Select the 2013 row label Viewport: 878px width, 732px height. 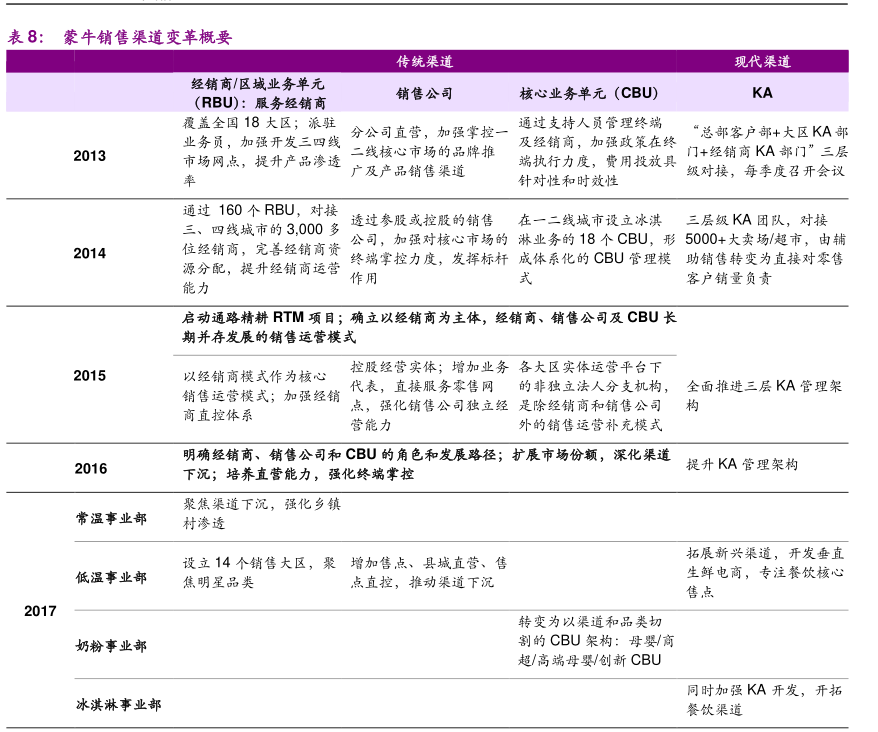[x=89, y=156]
